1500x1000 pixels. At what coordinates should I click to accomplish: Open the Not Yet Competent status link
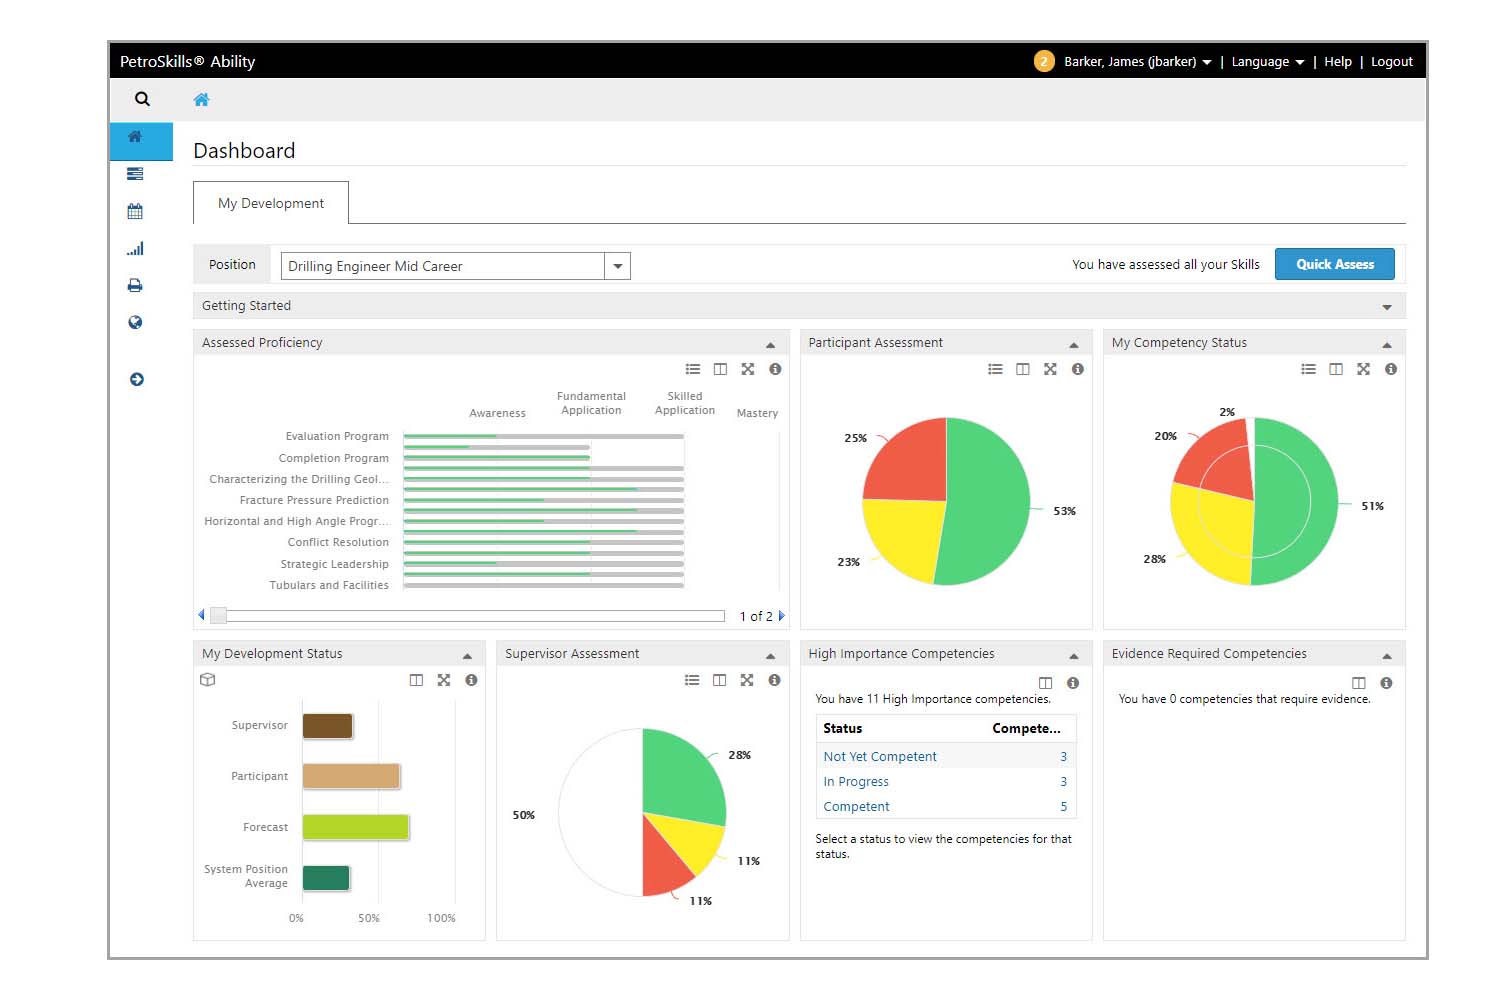point(880,757)
